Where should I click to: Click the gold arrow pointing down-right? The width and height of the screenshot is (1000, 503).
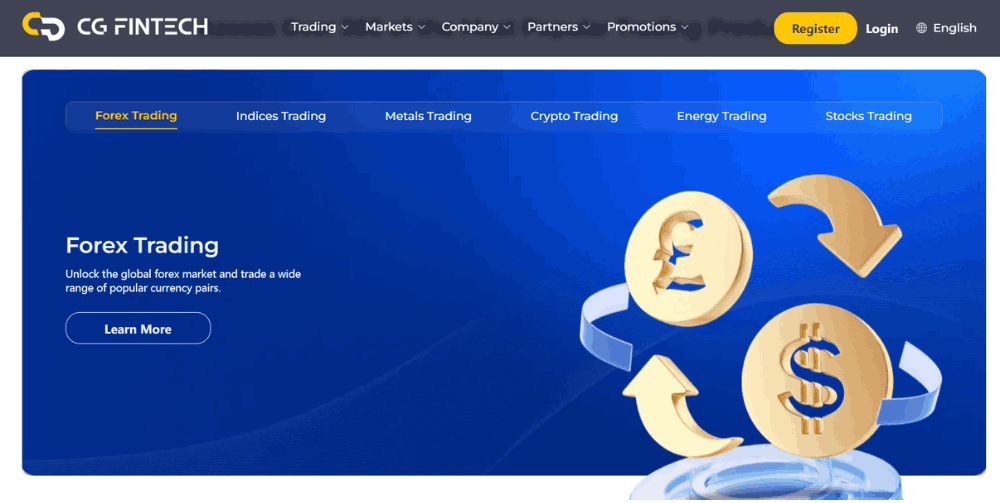point(837,225)
